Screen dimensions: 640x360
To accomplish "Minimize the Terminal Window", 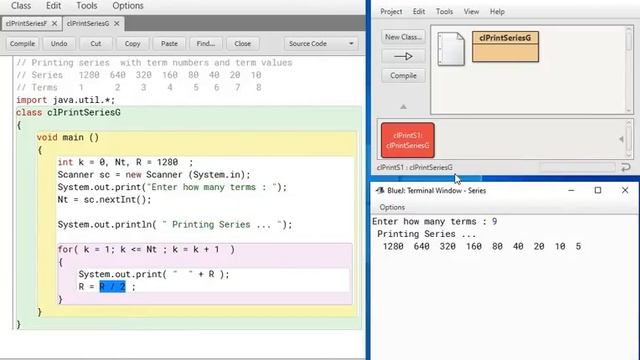I will point(571,191).
